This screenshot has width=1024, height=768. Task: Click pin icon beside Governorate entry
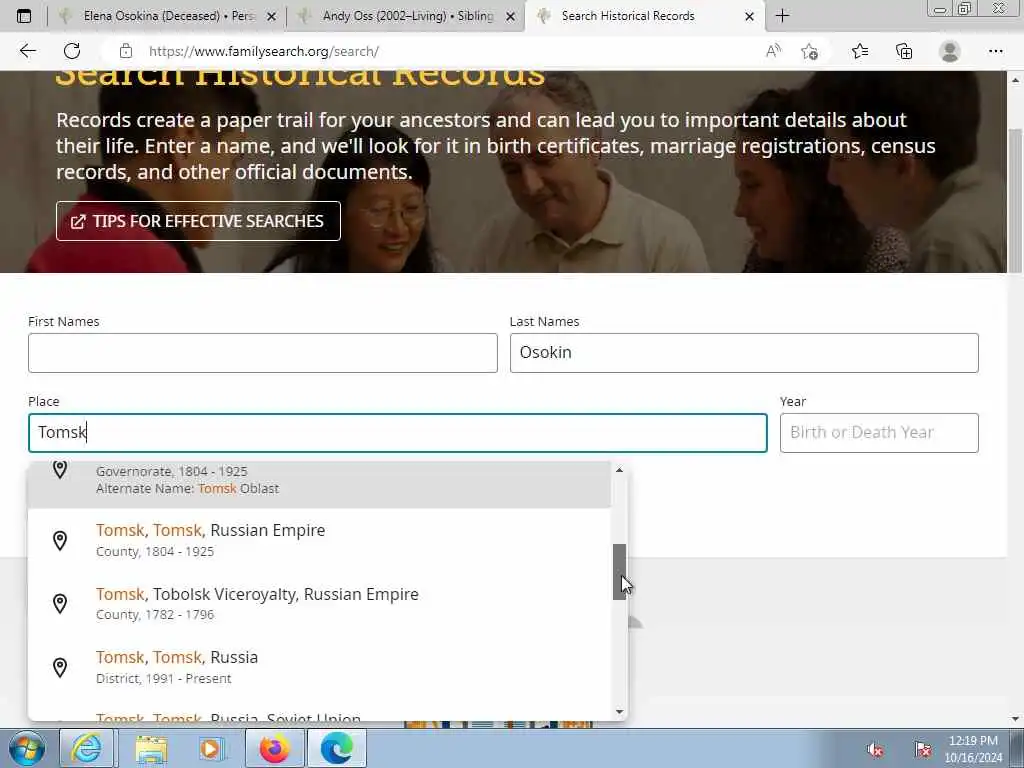pyautogui.click(x=59, y=470)
